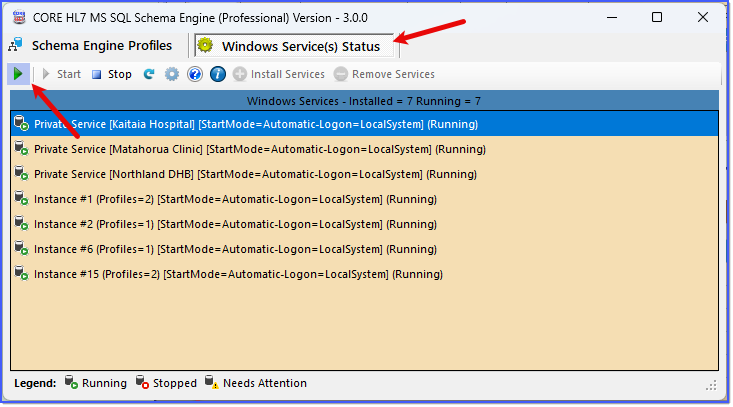This screenshot has width=733, height=407.
Task: Select the Northland DHB private service row
Action: click(x=364, y=174)
